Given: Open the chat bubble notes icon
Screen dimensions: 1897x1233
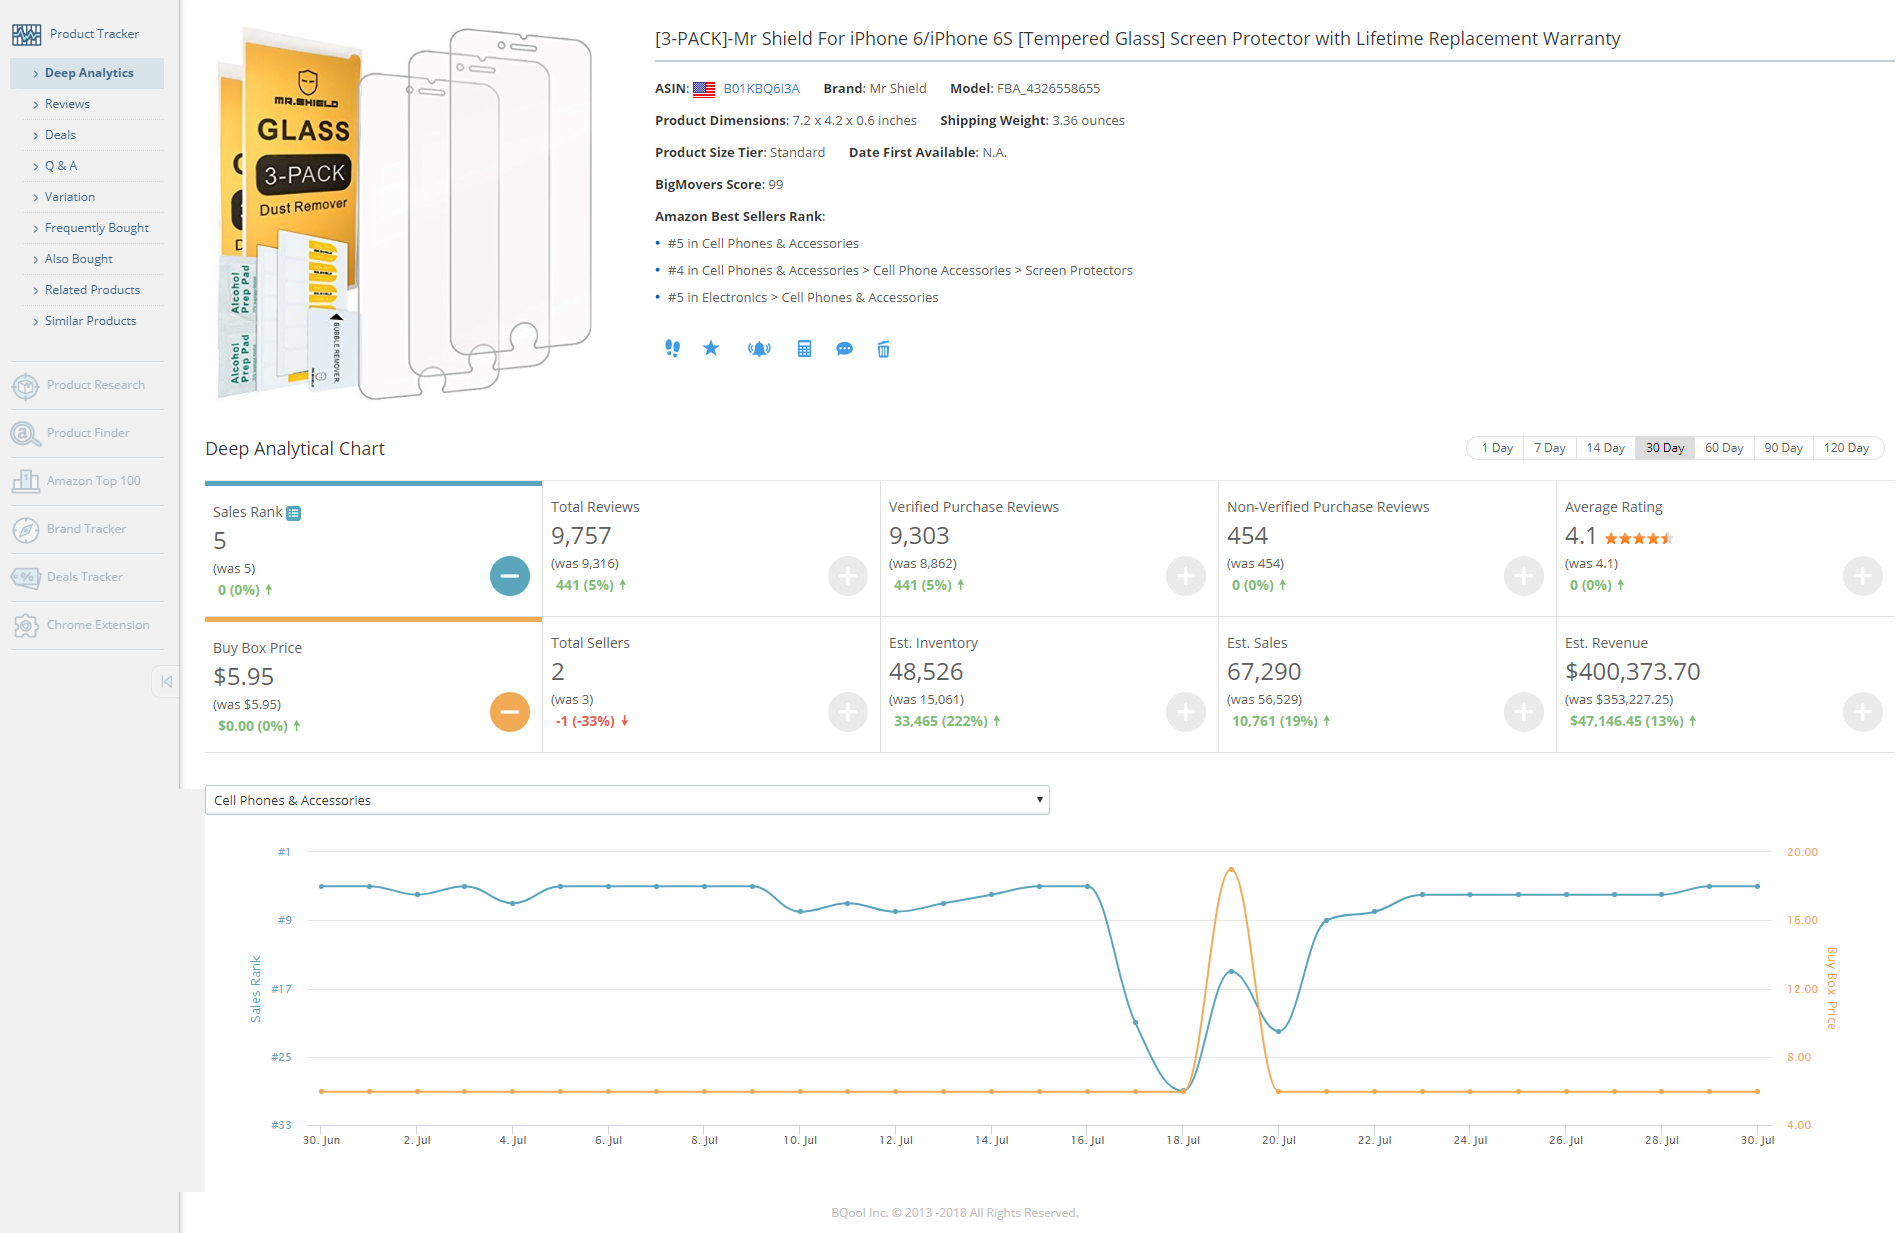Looking at the screenshot, I should coord(845,349).
